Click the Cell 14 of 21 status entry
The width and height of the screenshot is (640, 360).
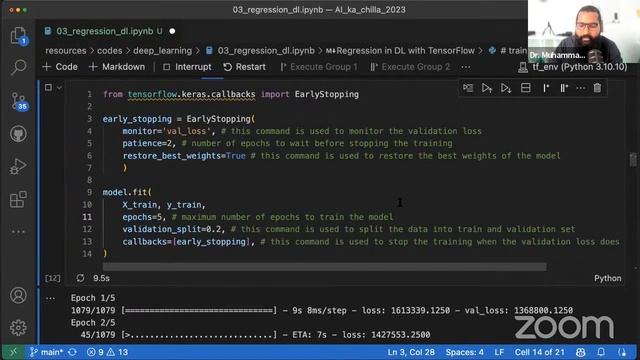[539, 352]
